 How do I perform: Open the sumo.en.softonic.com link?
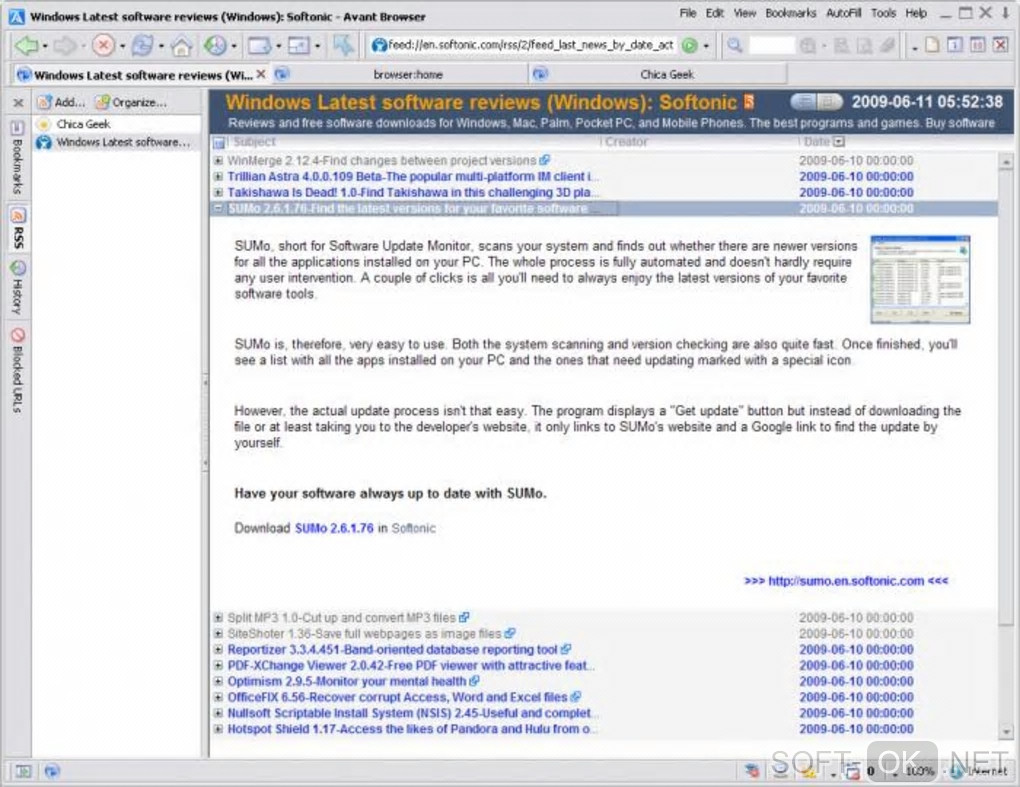tap(846, 581)
